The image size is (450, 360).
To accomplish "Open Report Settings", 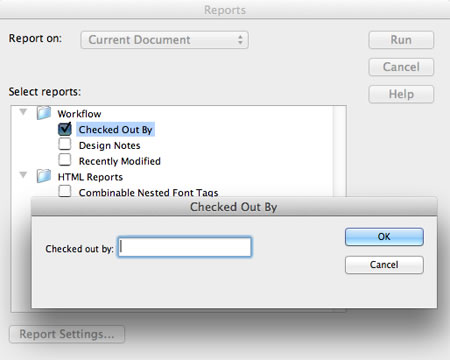I will coord(67,334).
